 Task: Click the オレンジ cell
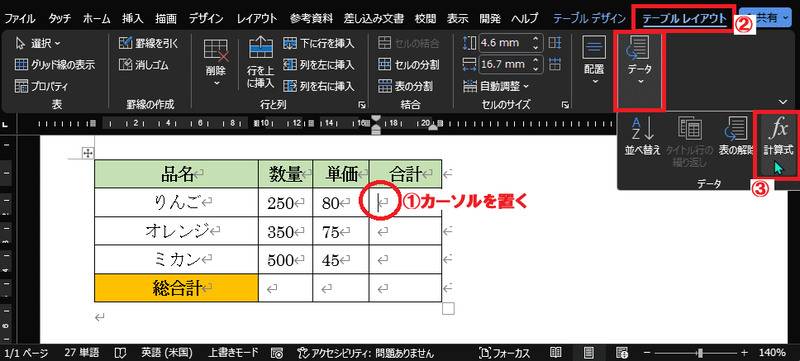click(x=176, y=231)
